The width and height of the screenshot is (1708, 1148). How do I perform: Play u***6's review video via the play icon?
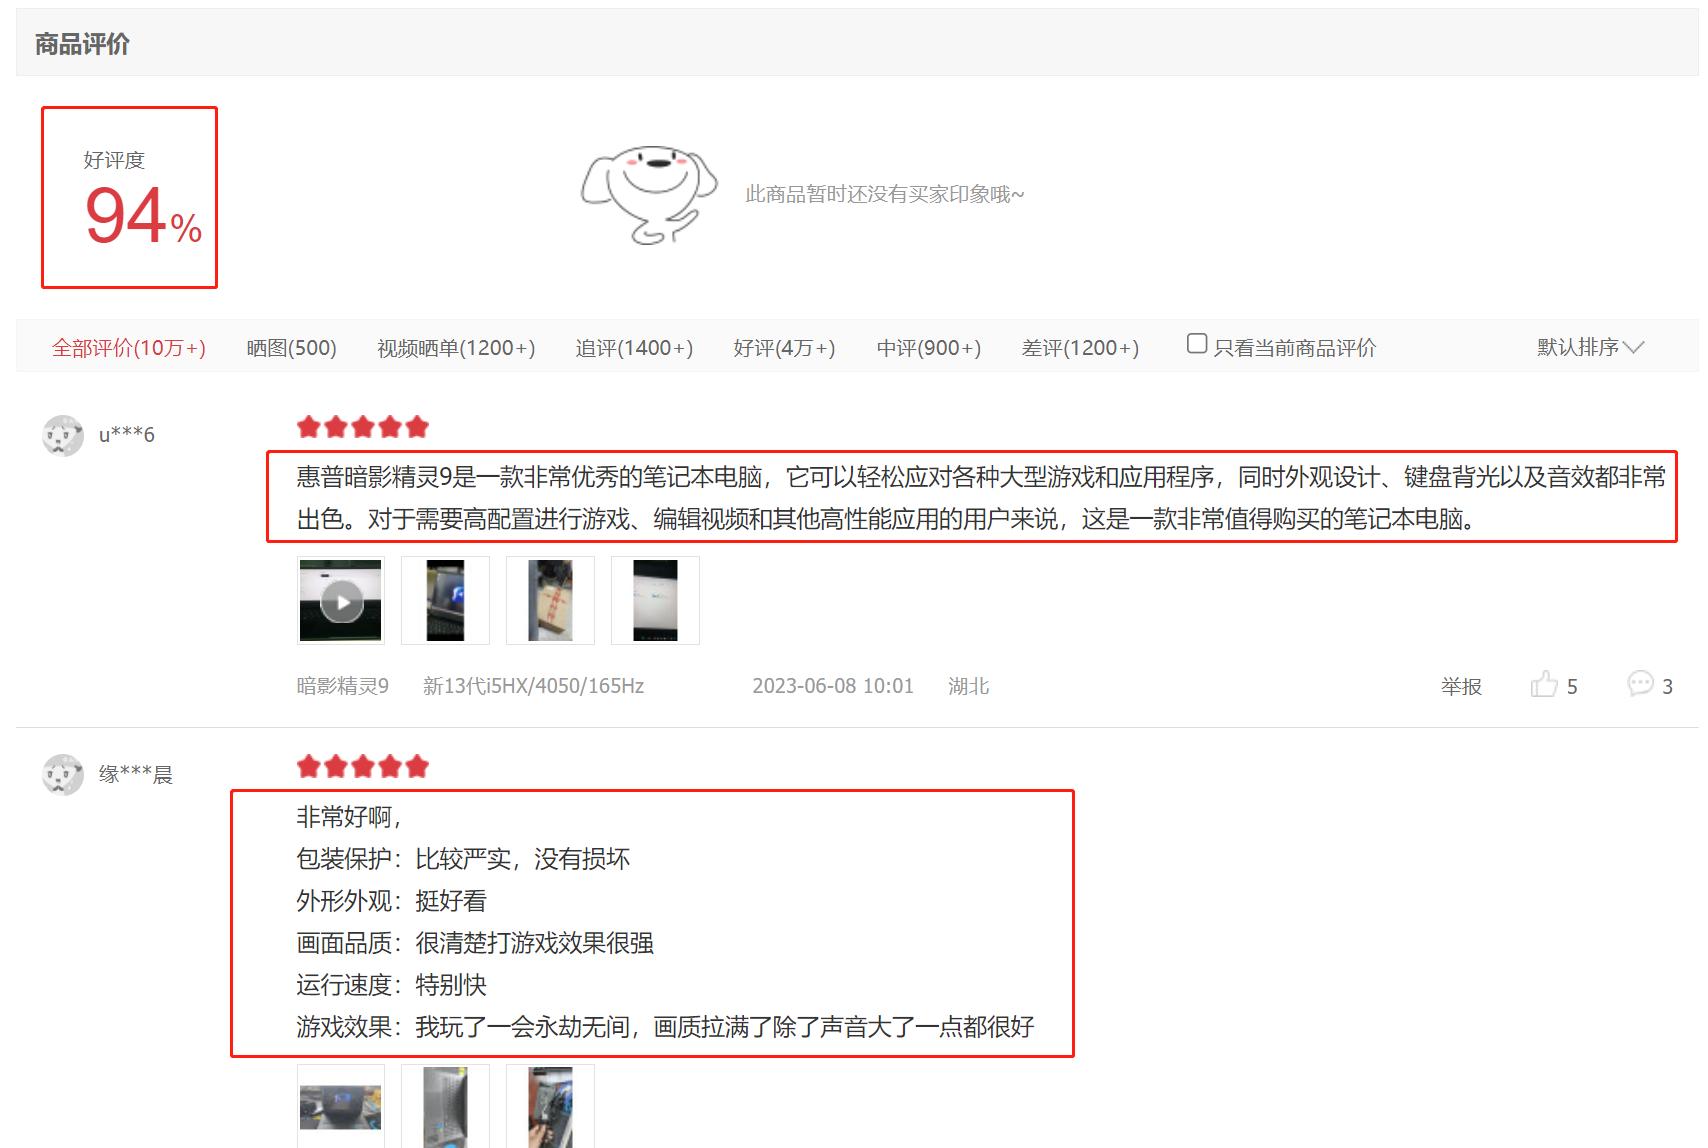[x=340, y=600]
